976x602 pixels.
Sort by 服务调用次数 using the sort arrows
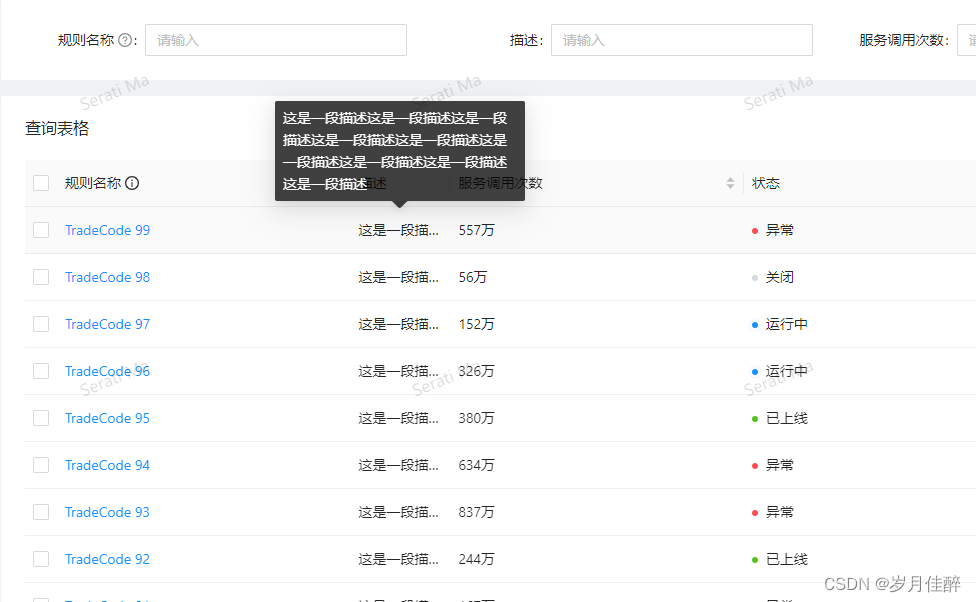pos(730,183)
